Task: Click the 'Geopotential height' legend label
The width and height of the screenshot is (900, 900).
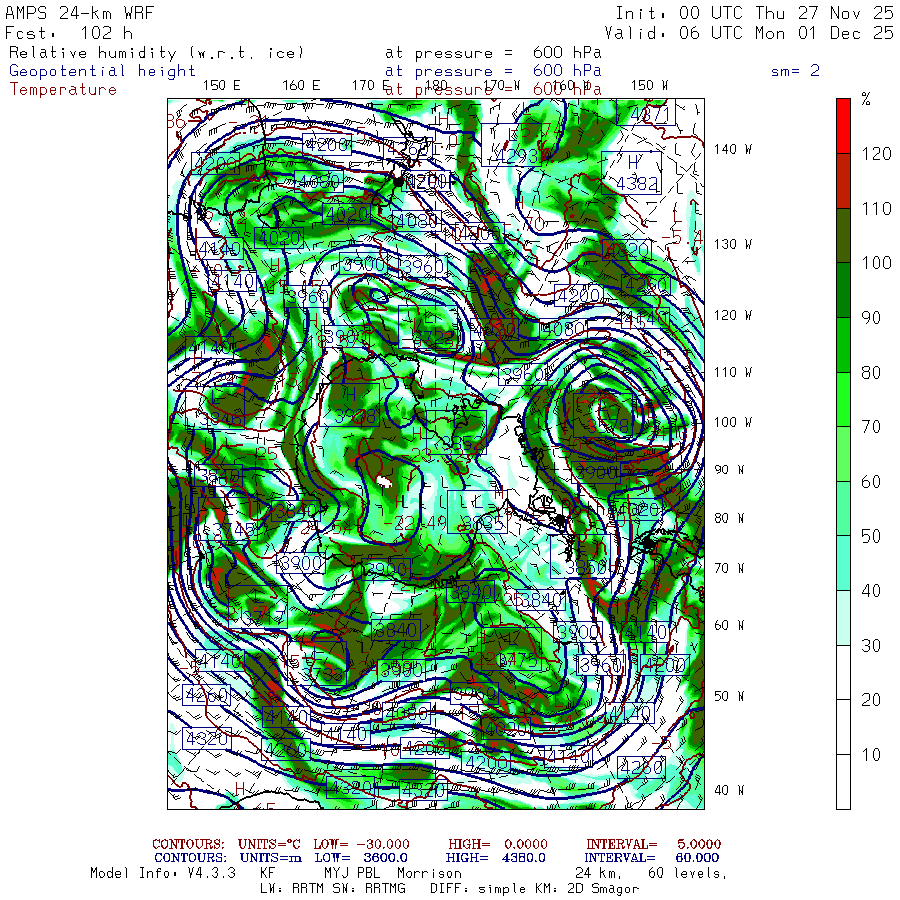Action: click(103, 71)
